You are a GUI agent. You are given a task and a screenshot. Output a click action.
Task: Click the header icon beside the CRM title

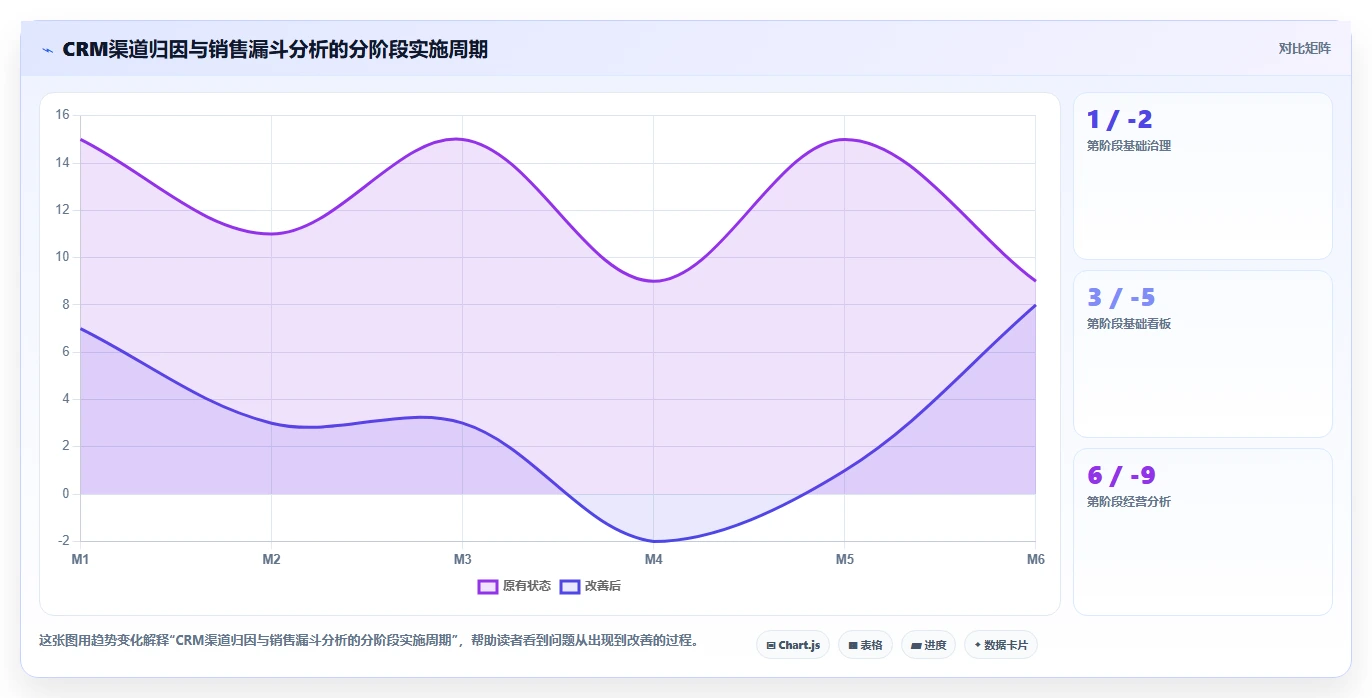coord(48,50)
